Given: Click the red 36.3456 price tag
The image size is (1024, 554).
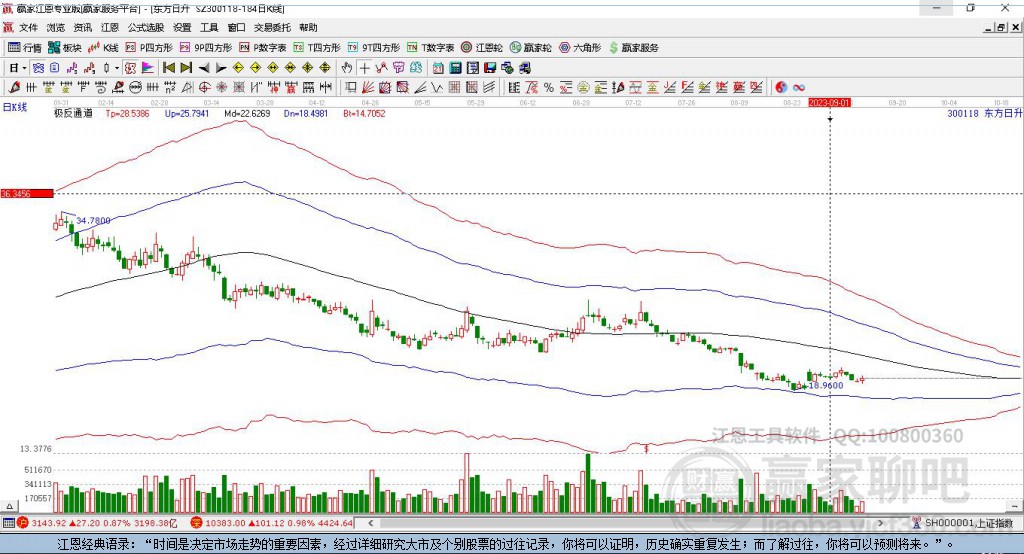Looking at the screenshot, I should [x=27, y=193].
